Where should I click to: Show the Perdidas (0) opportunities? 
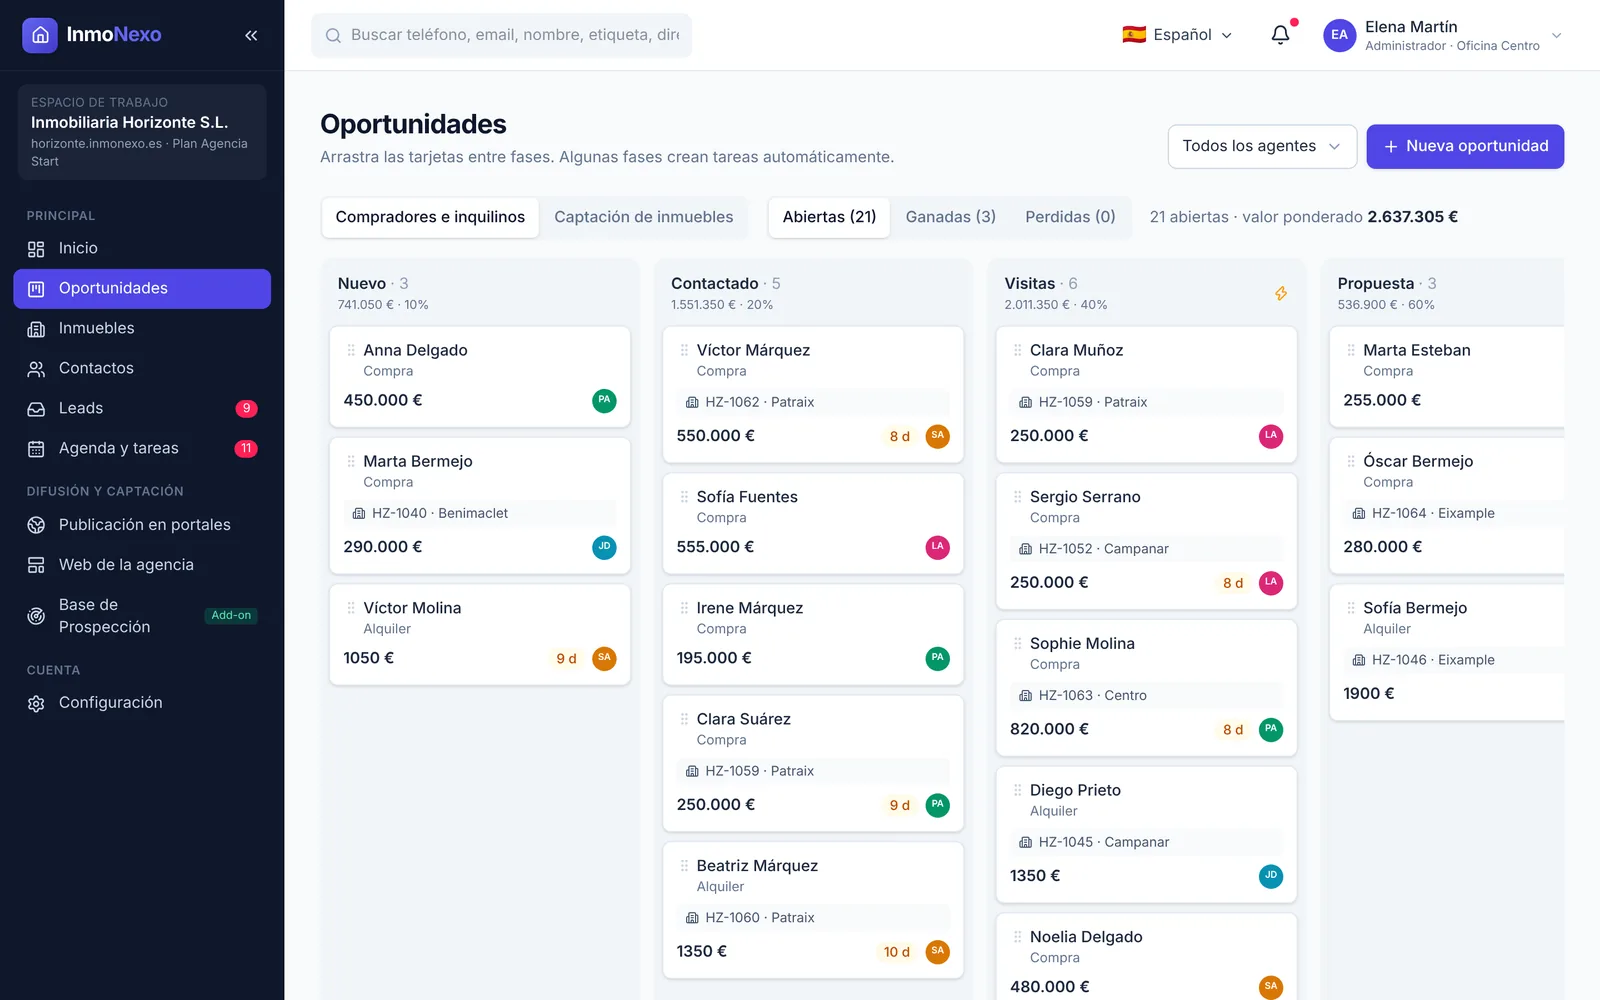(x=1070, y=217)
